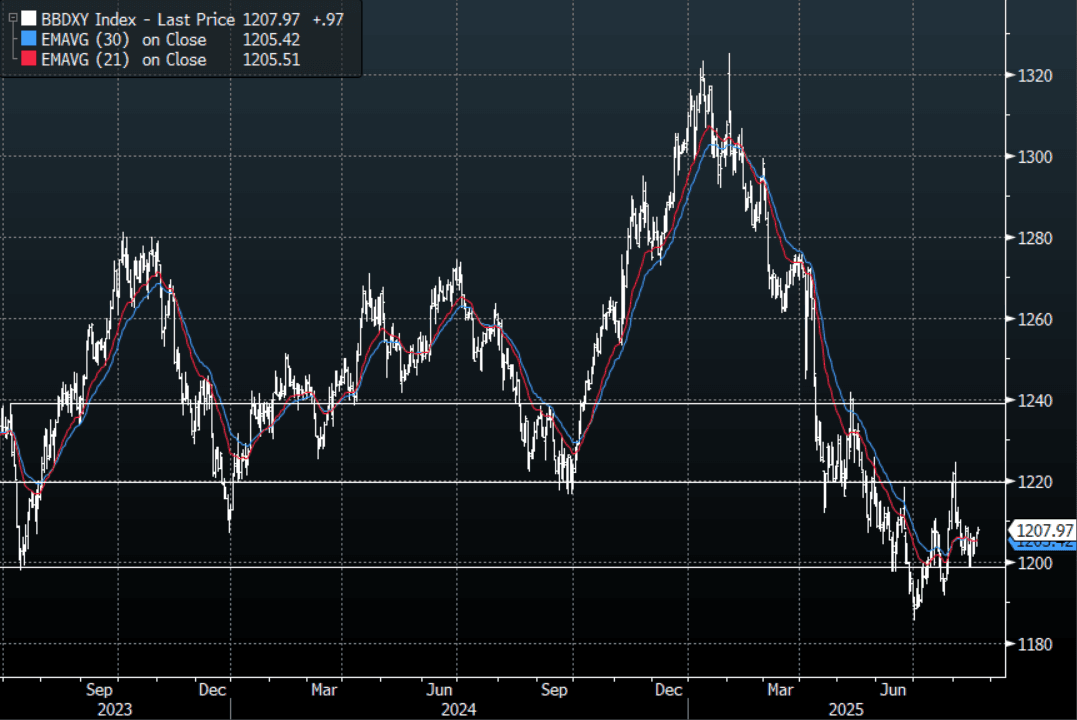The width and height of the screenshot is (1077, 720).
Task: Click the 1207.97 last price tag on the axis
Action: [1044, 530]
